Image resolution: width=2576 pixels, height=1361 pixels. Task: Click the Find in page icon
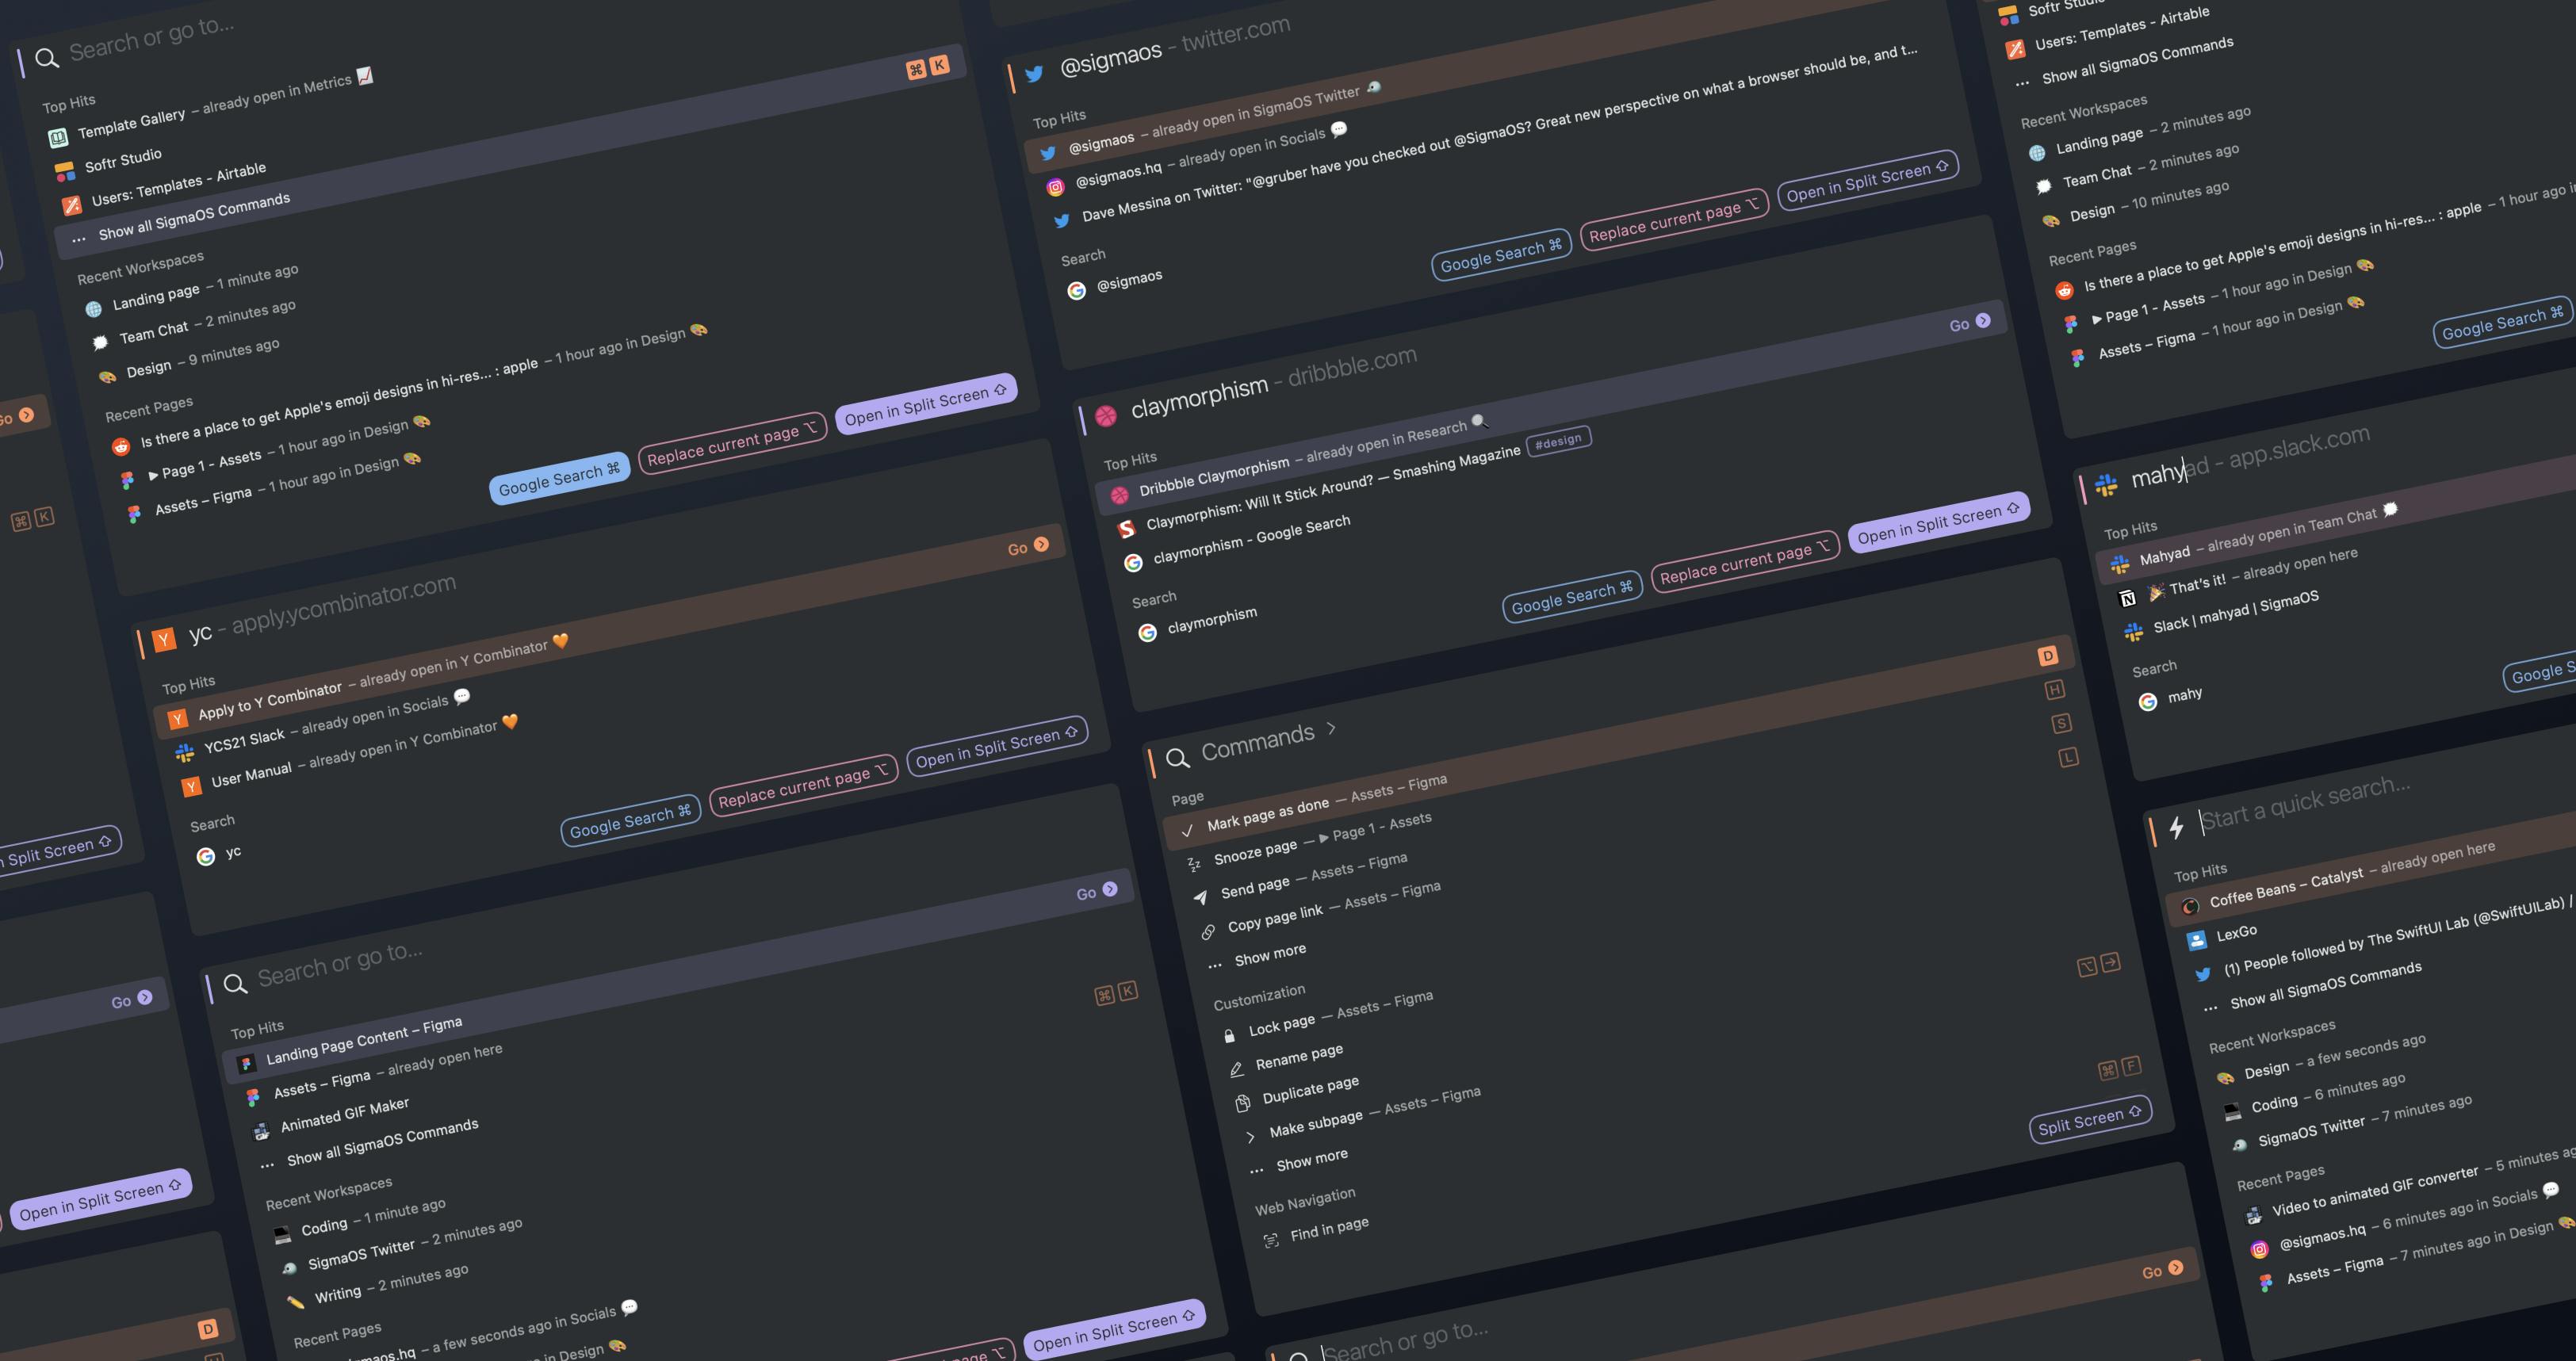click(x=1271, y=1240)
